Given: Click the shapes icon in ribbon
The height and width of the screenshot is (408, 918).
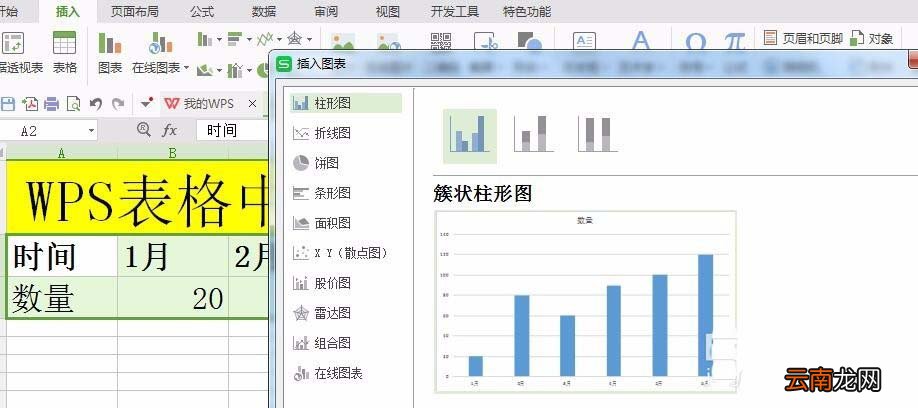Looking at the screenshot, I should (530, 41).
